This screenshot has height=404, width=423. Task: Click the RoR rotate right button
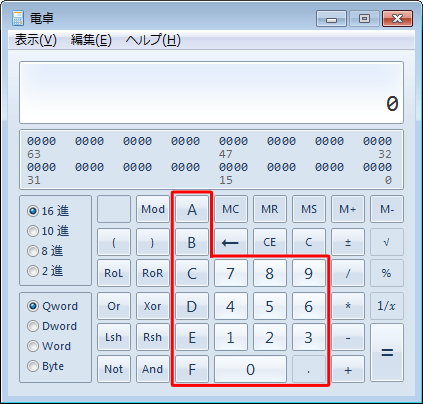click(x=153, y=273)
